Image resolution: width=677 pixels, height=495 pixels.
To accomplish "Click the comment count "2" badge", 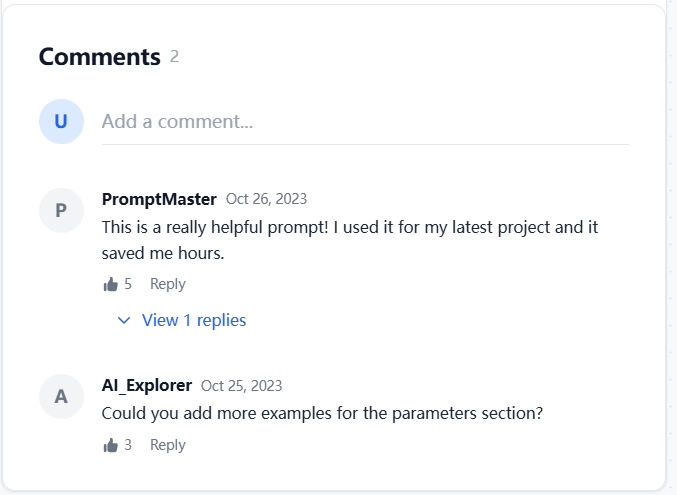I will click(x=174, y=57).
